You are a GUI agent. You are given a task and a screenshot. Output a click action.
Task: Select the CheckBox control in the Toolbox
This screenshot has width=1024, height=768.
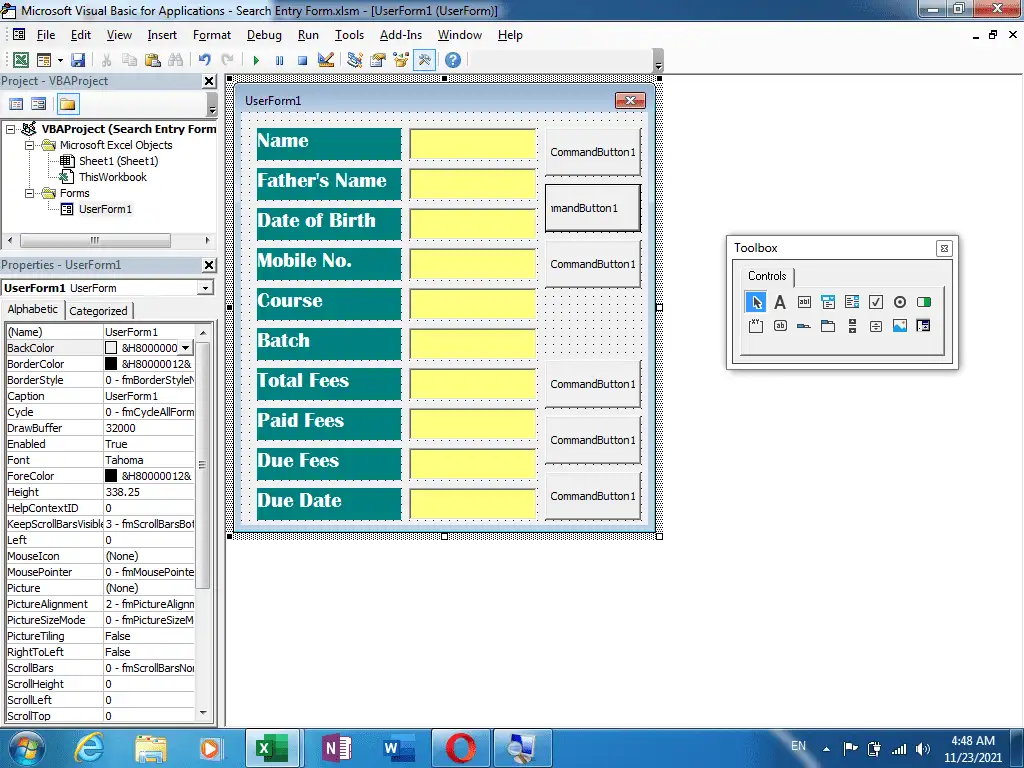click(x=876, y=302)
